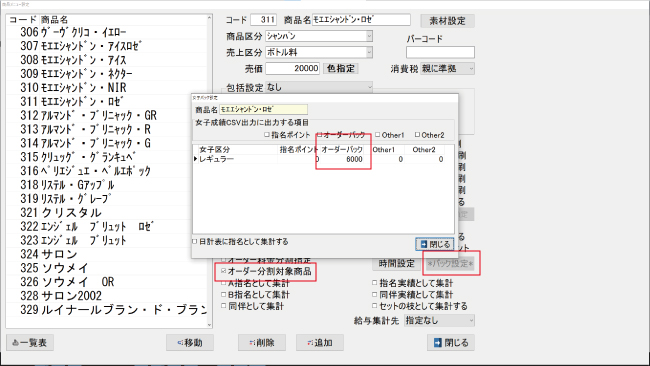650x366 pixels.
Task: Click the 素材設定 button
Action: [x=447, y=21]
